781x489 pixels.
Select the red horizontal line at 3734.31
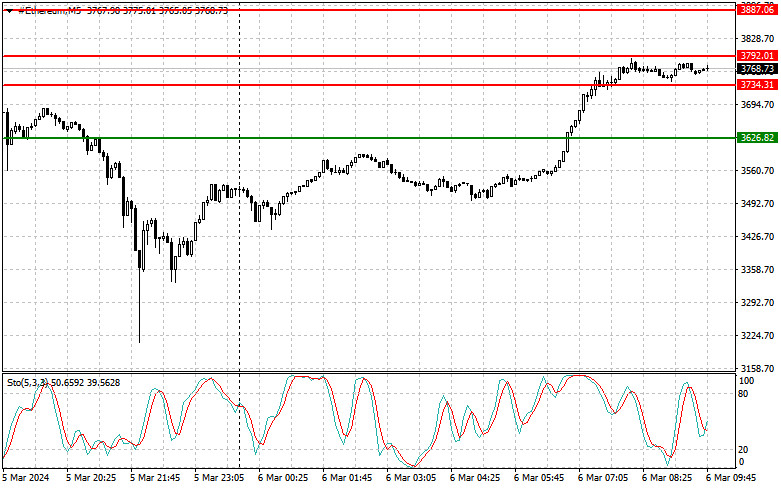point(369,85)
